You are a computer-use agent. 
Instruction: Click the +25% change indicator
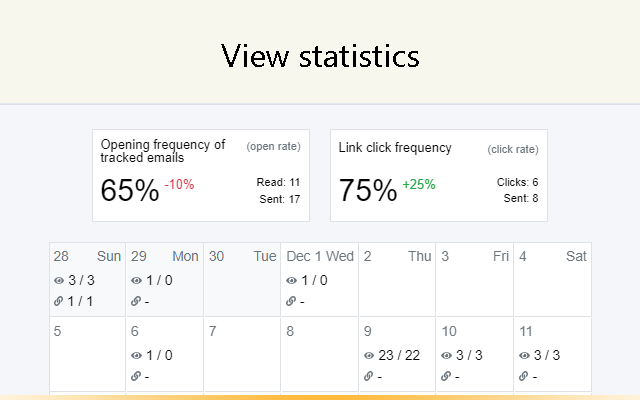click(x=419, y=185)
